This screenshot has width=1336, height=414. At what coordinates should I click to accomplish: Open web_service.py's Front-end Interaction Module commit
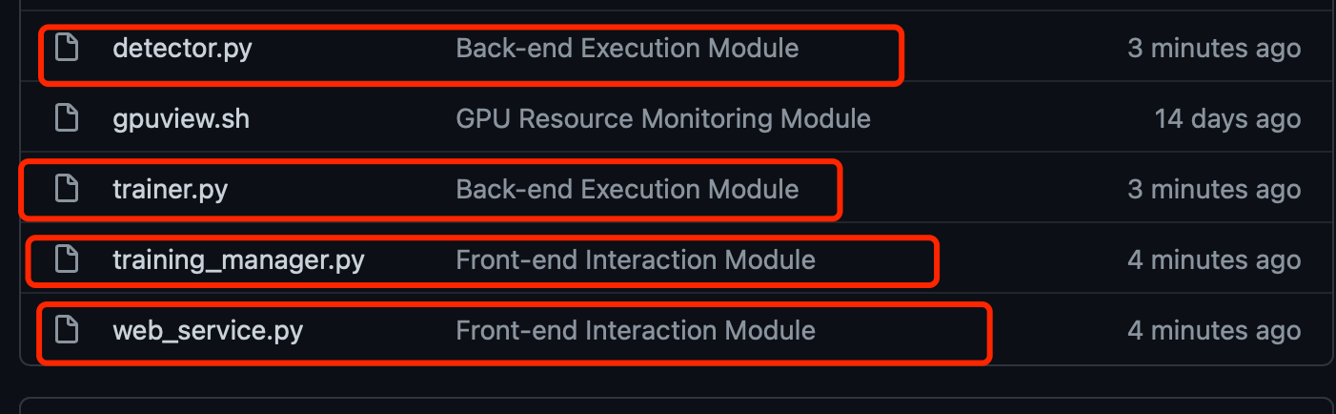(x=635, y=330)
